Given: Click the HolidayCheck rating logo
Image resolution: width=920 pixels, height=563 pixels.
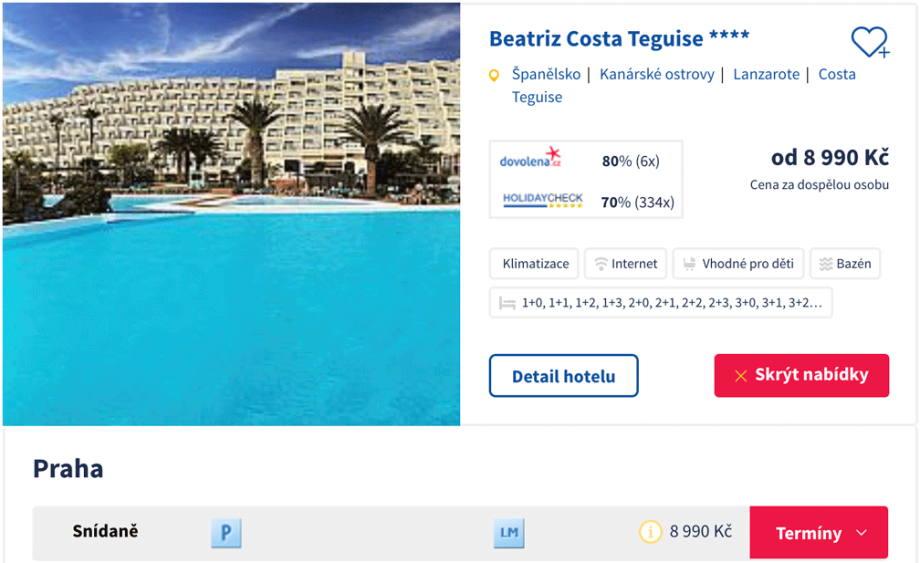Looking at the screenshot, I should 542,201.
